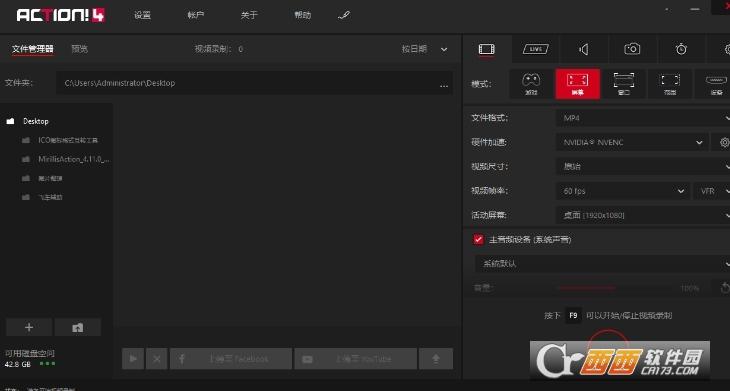730x391 pixels.
Task: Select the red full screen recording mode
Action: 577,84
